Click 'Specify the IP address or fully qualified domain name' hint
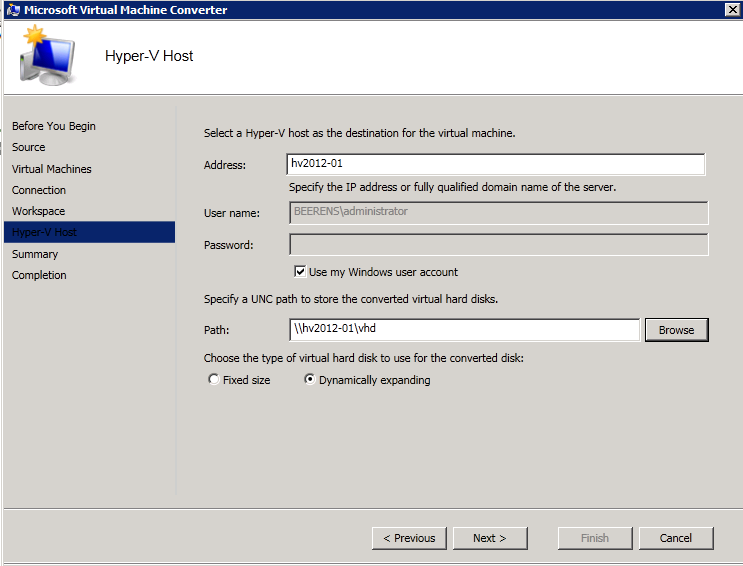The width and height of the screenshot is (743, 566). [453, 187]
